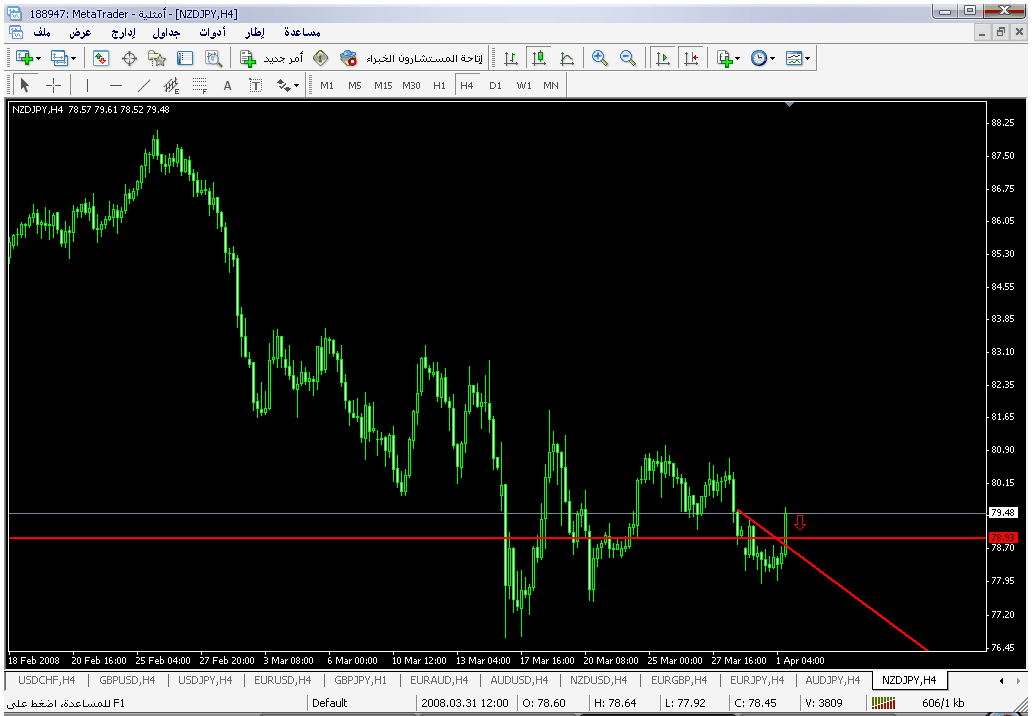
Task: Pick the trendline drawing tool
Action: click(x=143, y=85)
